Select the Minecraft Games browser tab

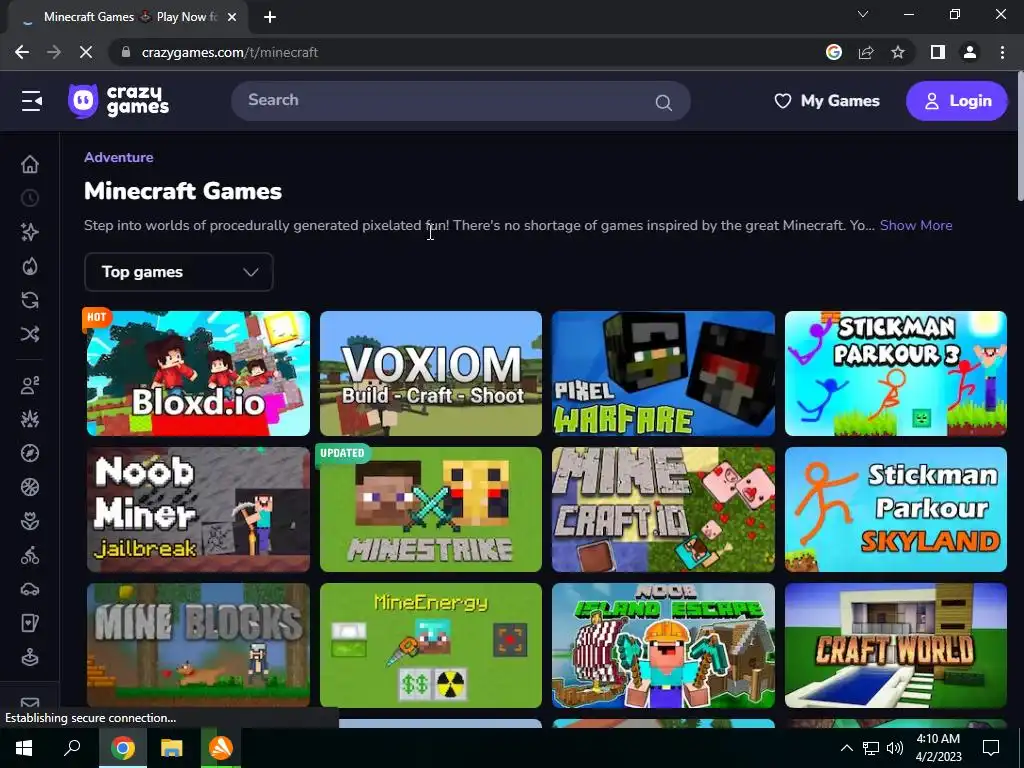[x=129, y=17]
